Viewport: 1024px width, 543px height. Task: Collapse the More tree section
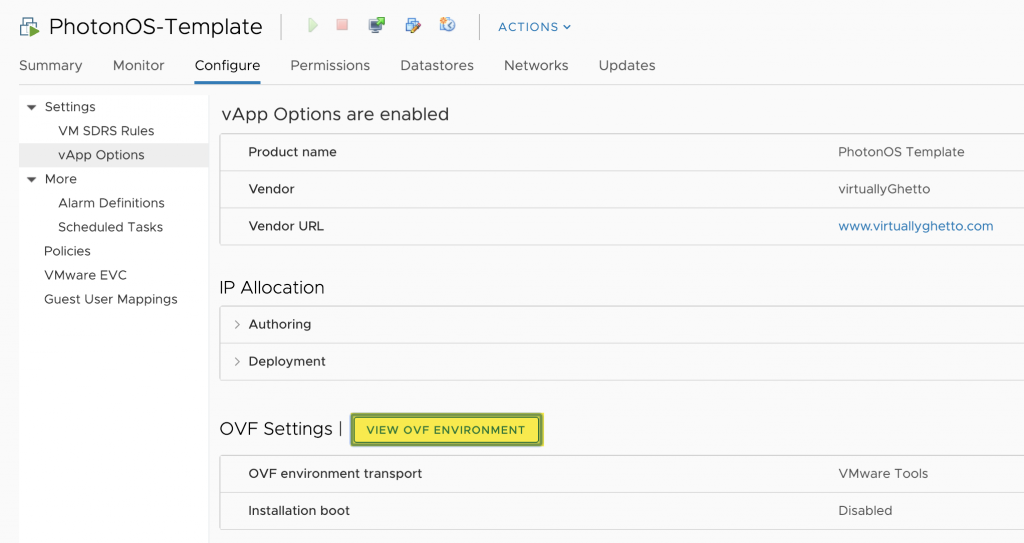coord(31,179)
